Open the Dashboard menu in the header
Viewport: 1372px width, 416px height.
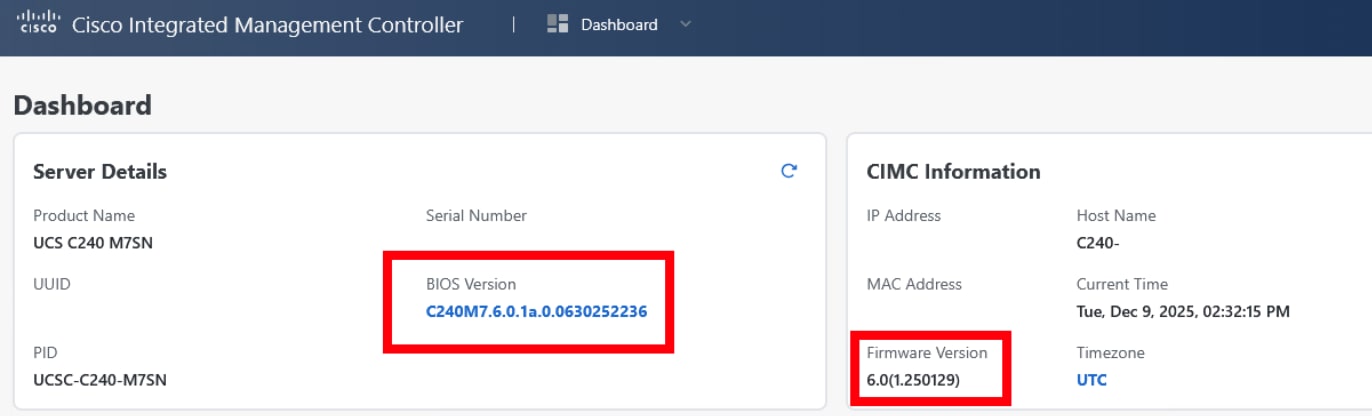click(x=619, y=25)
